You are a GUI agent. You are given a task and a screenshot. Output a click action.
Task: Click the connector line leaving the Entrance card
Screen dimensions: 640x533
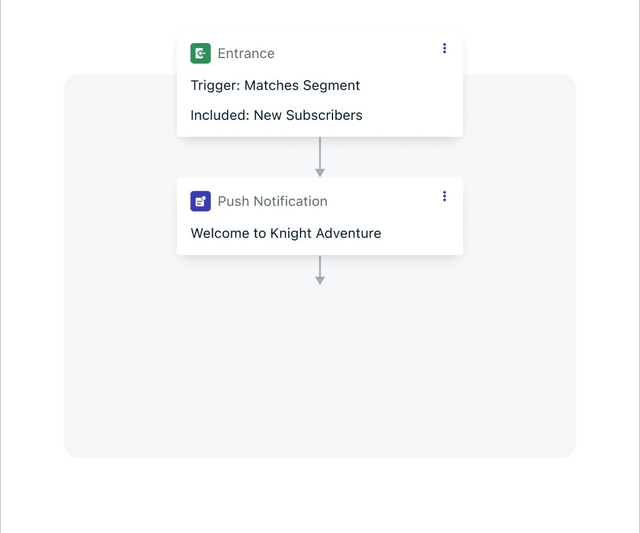click(320, 153)
